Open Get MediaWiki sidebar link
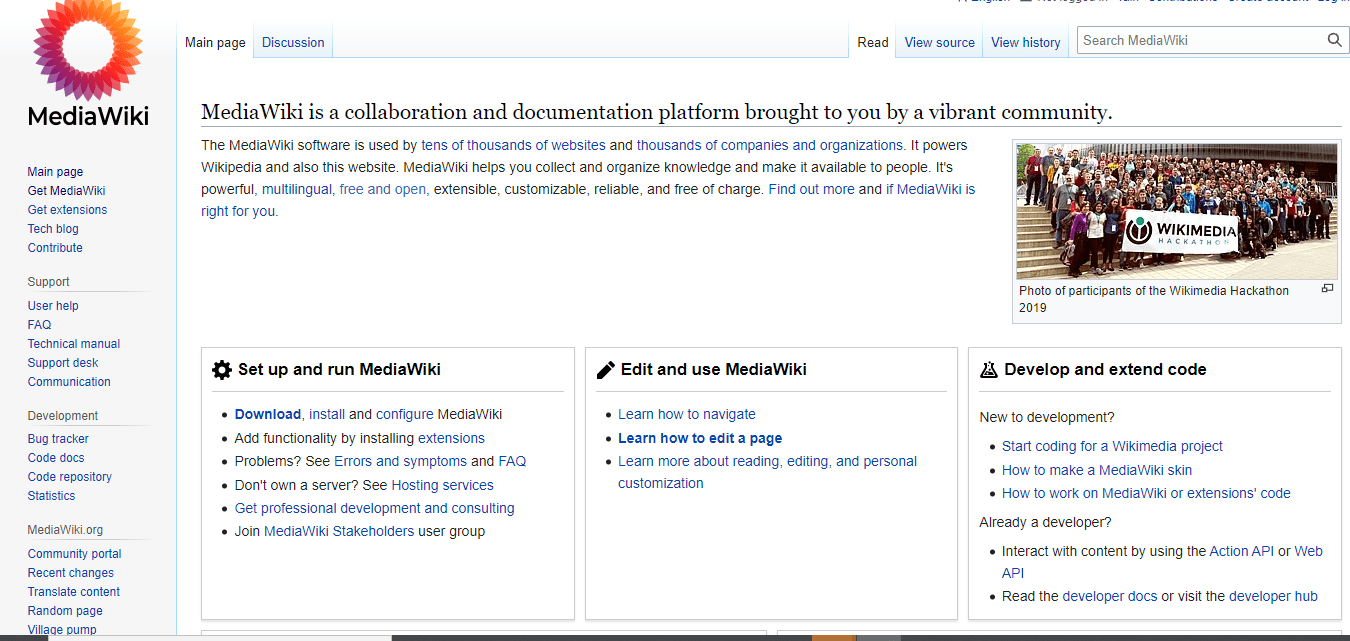 click(x=66, y=191)
